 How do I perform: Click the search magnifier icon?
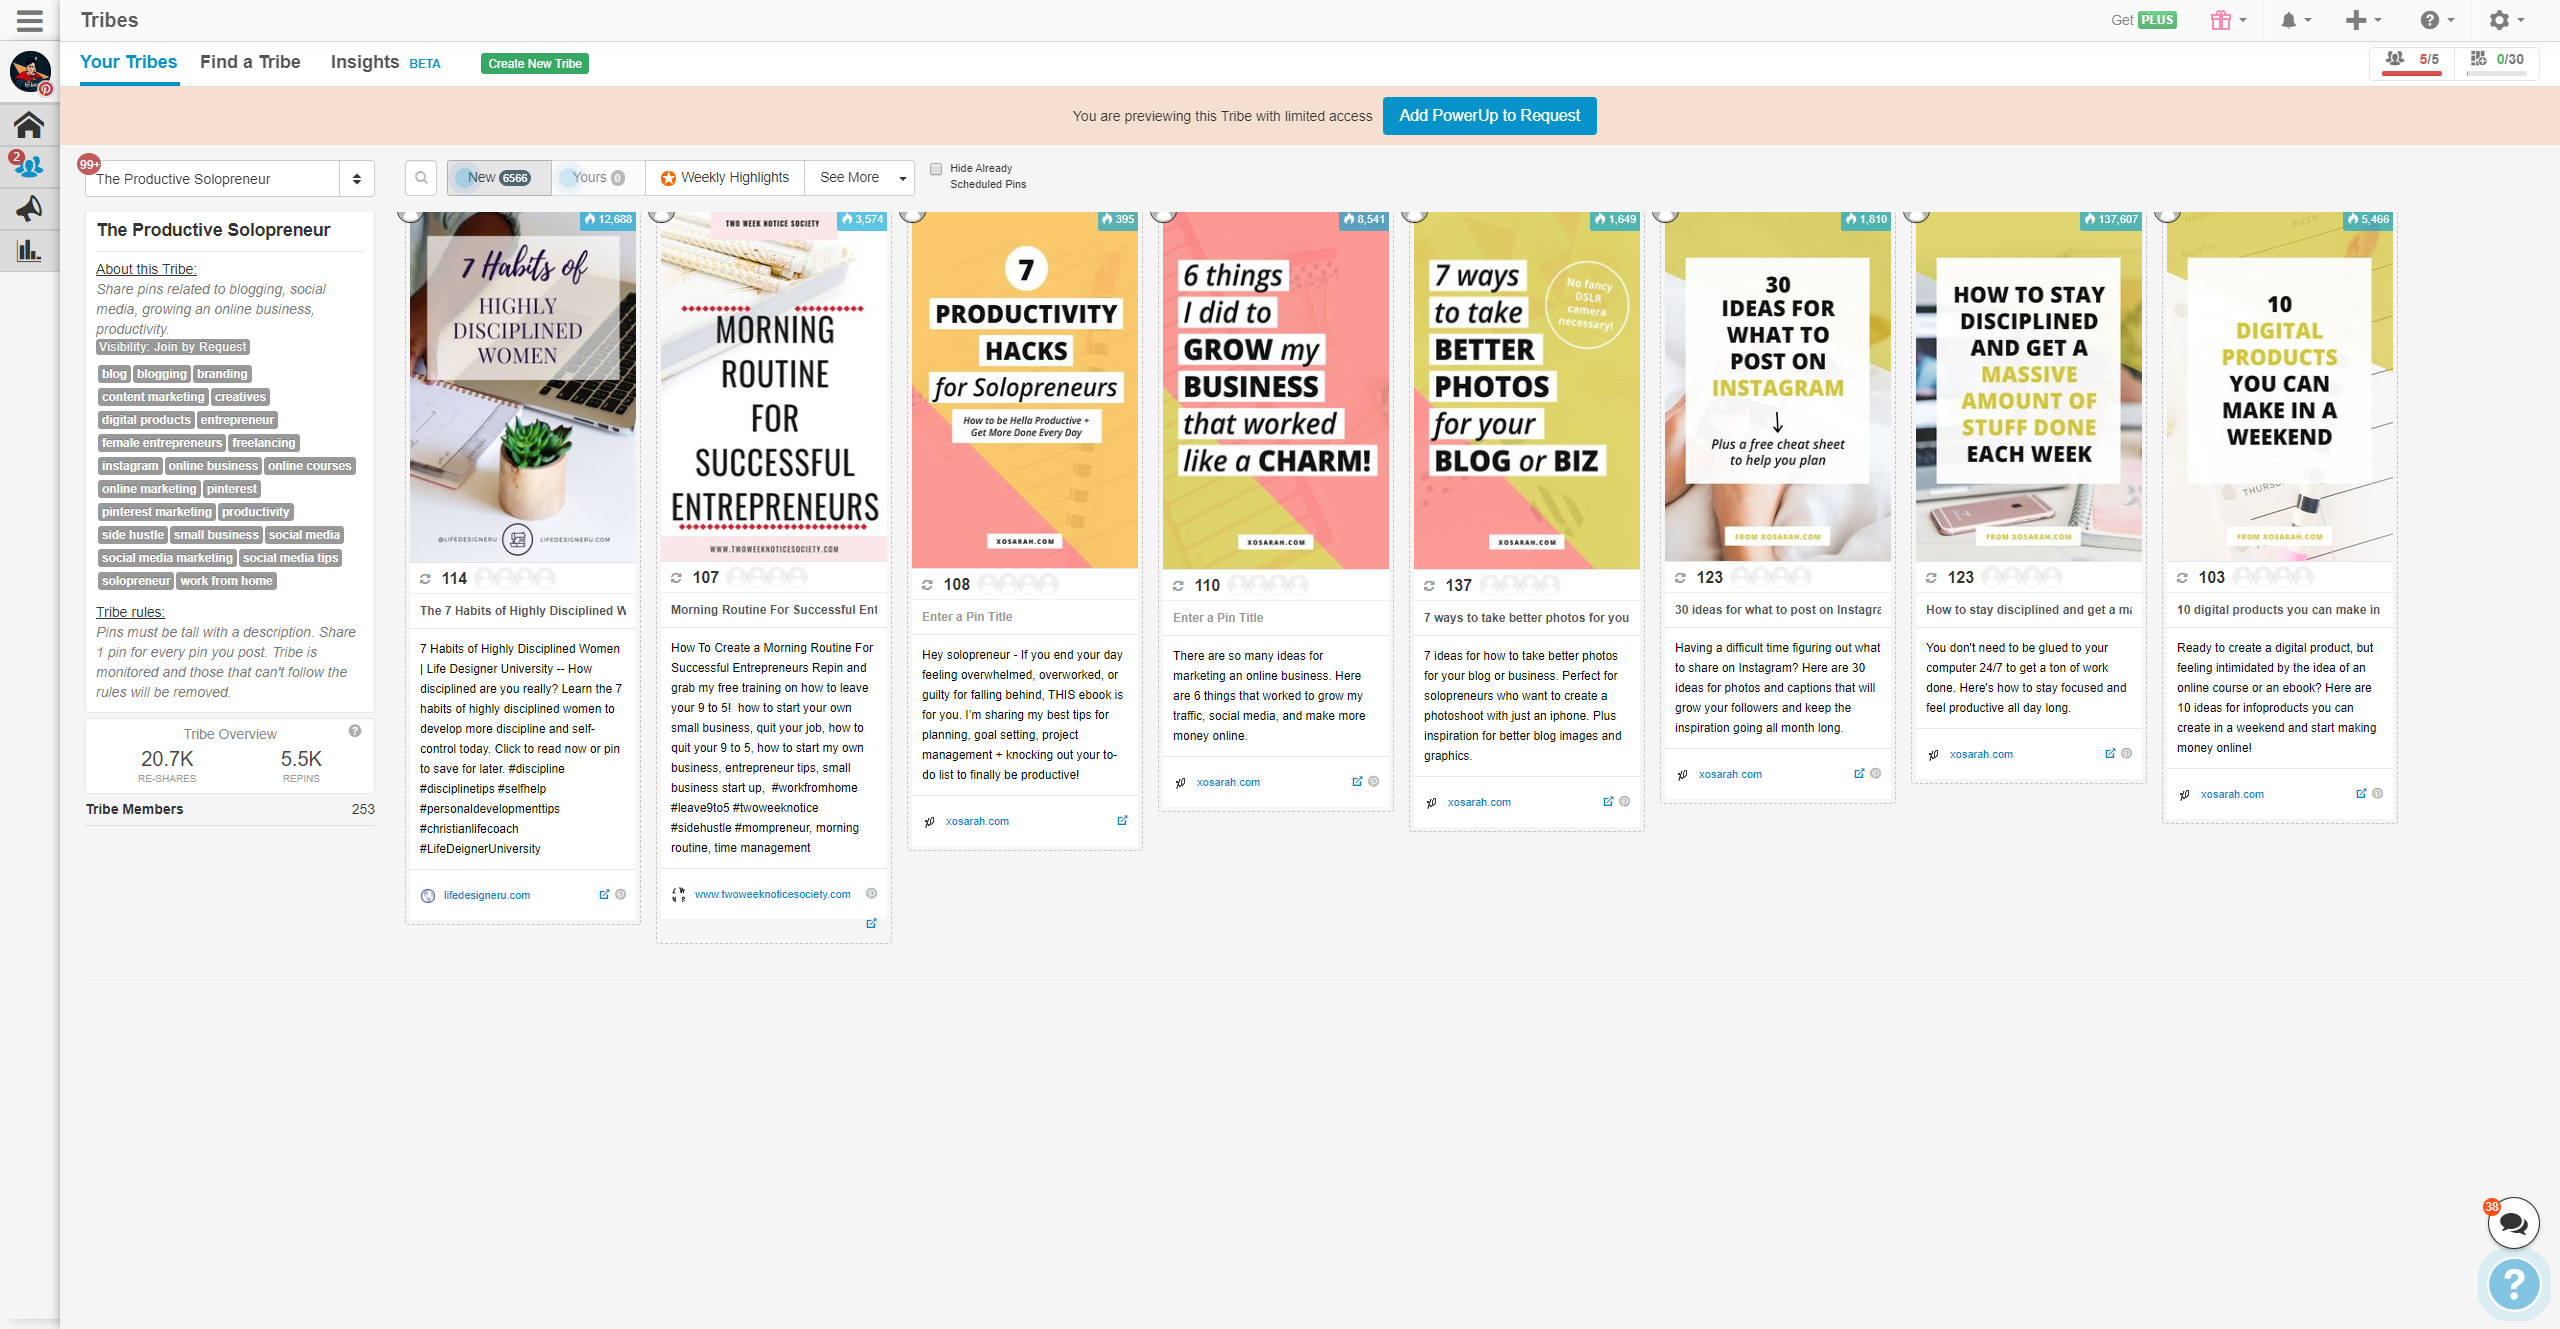pos(421,178)
